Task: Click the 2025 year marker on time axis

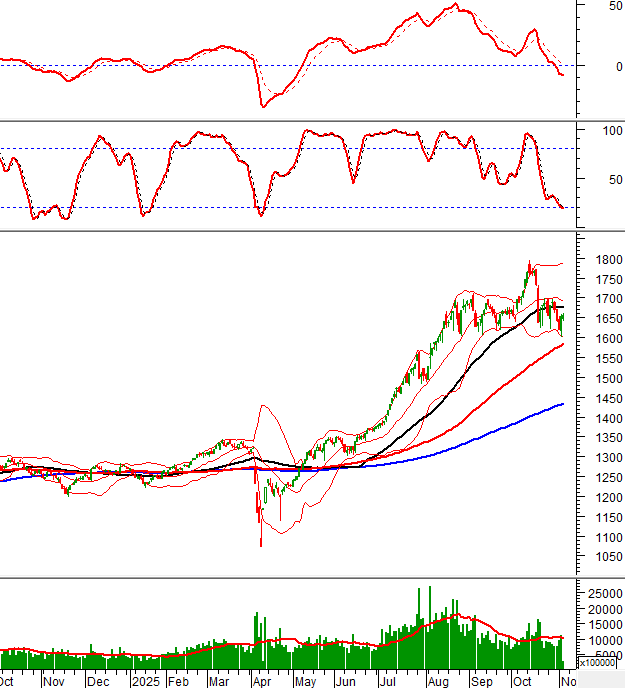Action: click(x=145, y=680)
